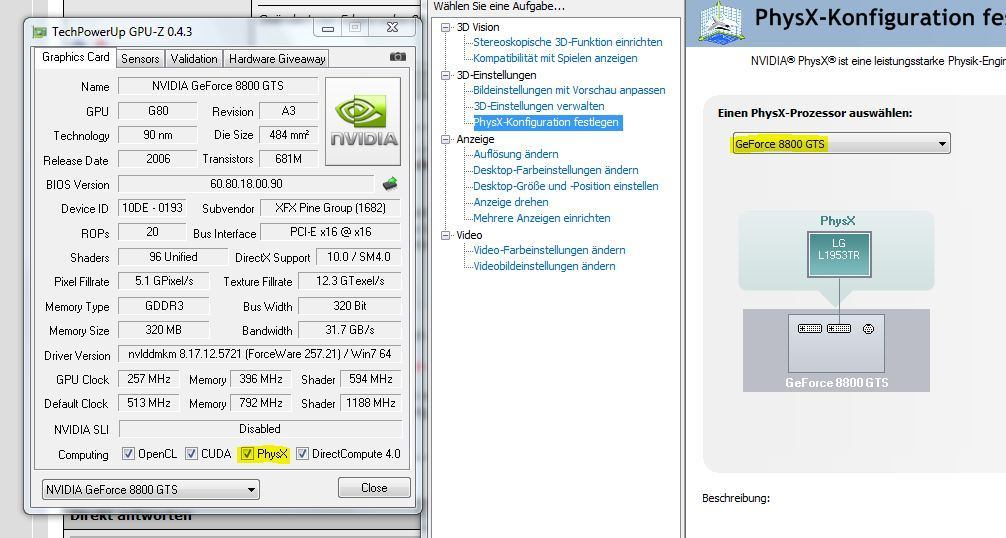Click the Bus Interface value PCI-E x16
The width and height of the screenshot is (1006, 538).
pos(330,232)
